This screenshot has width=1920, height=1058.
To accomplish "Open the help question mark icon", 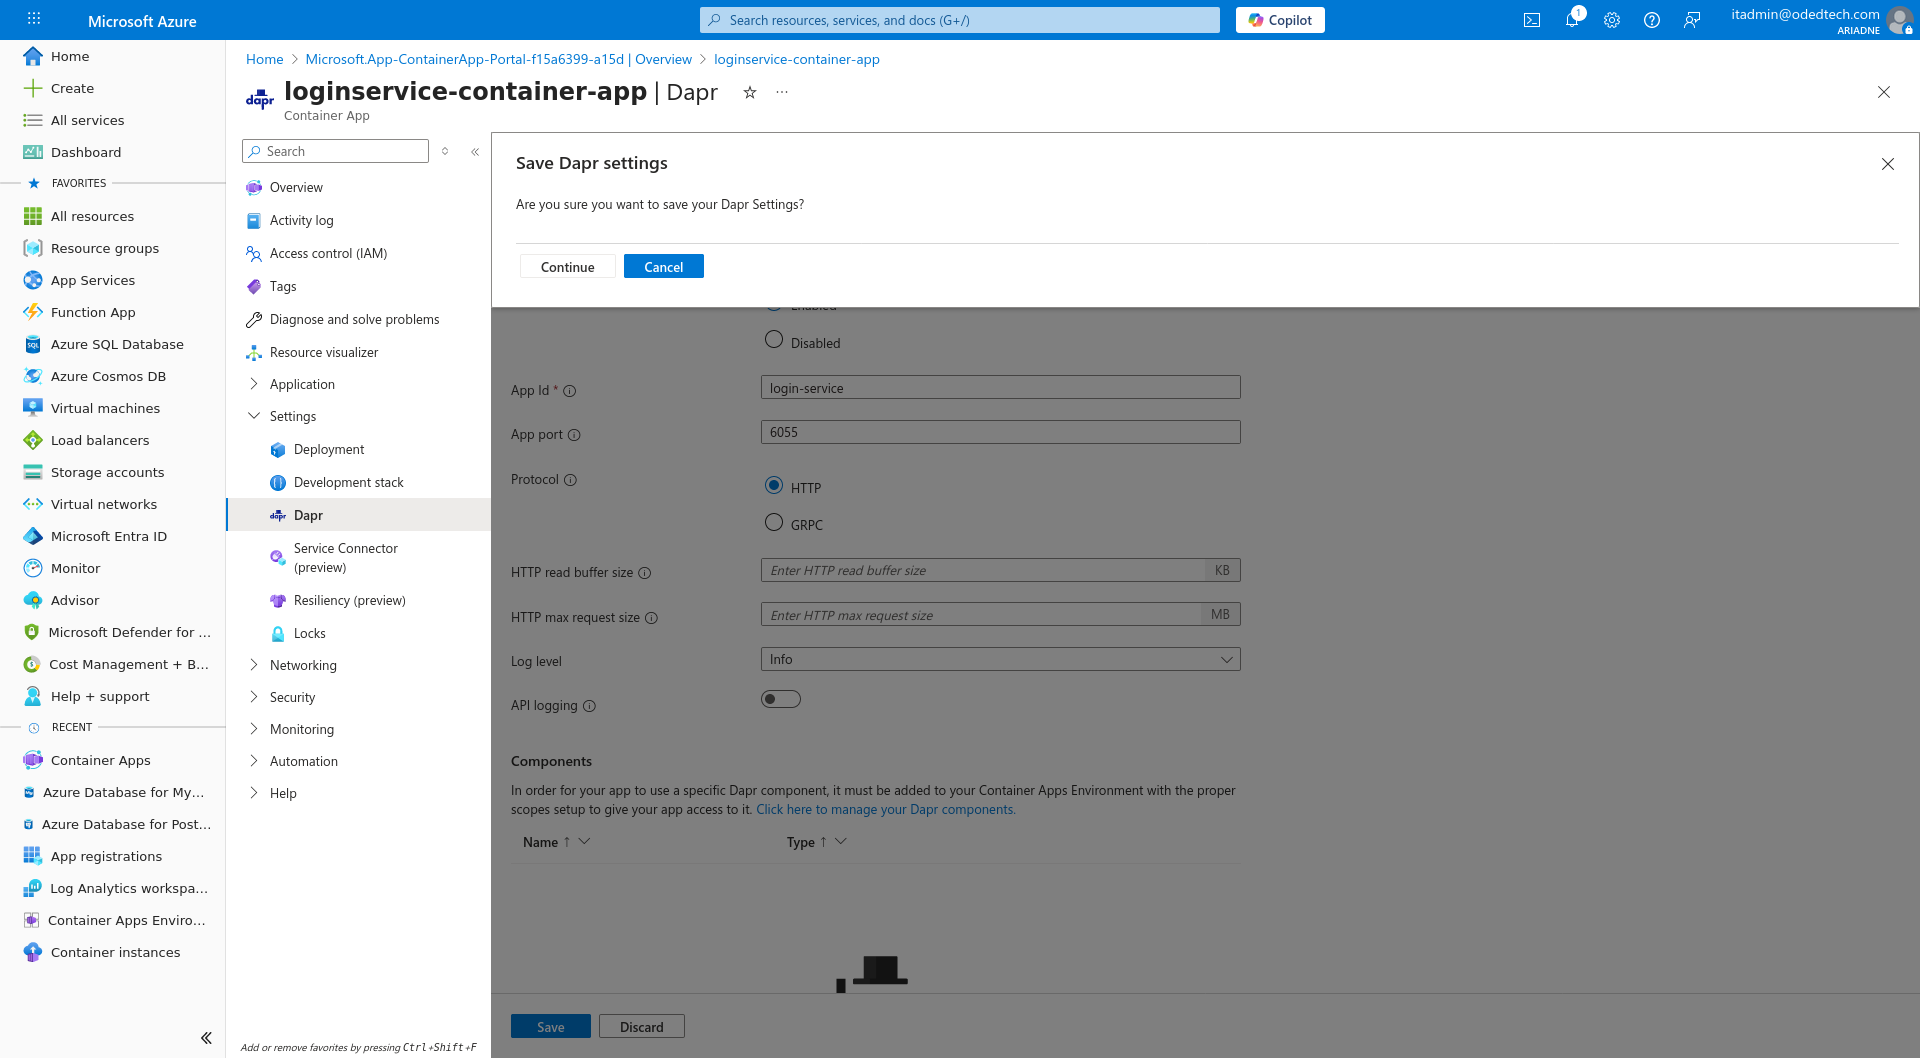I will (x=1652, y=20).
